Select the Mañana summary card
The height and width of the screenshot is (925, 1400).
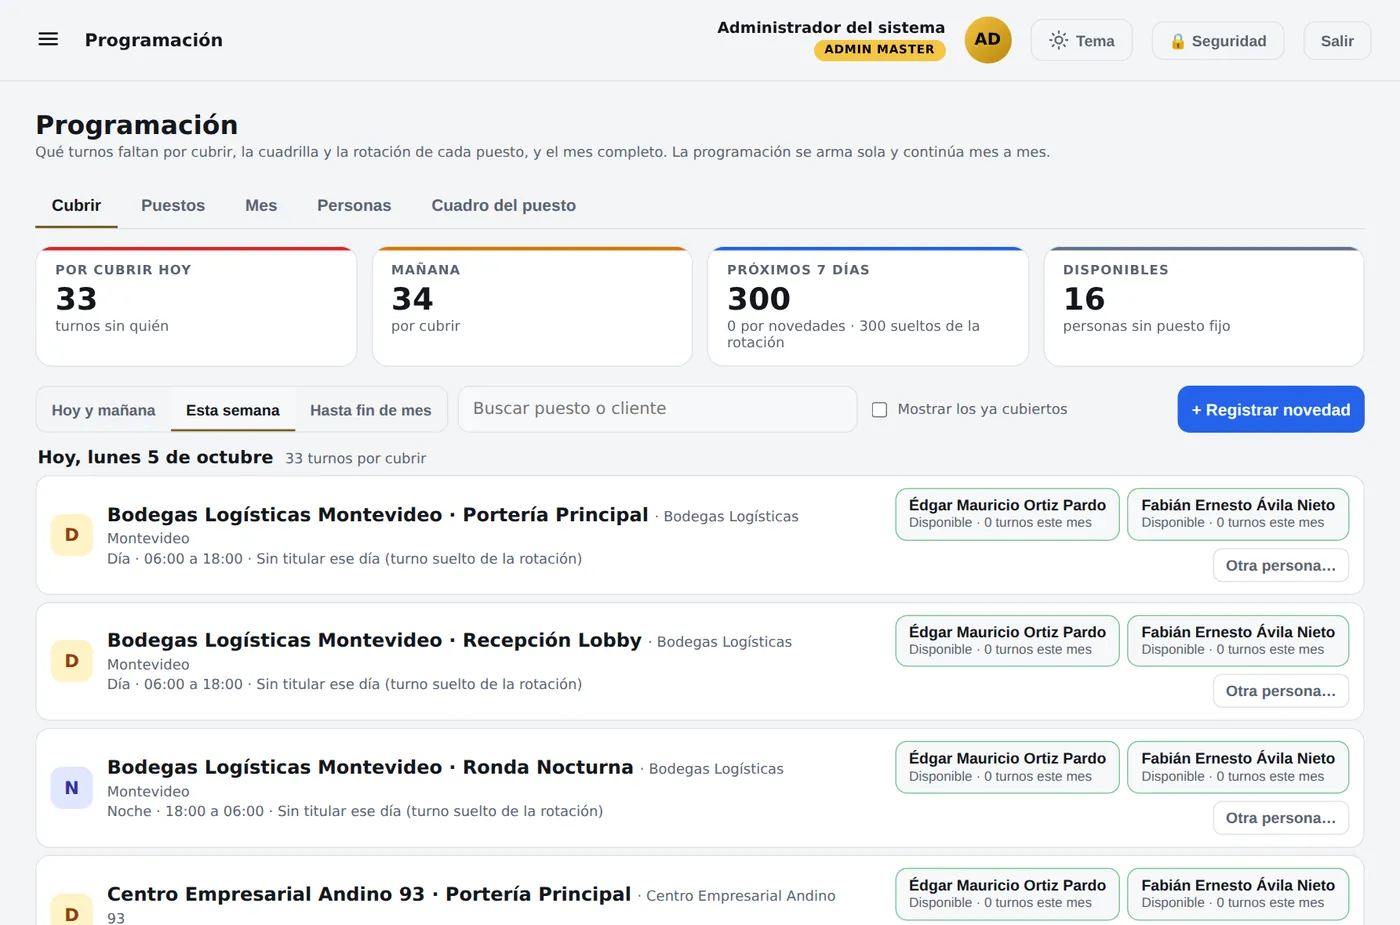(x=532, y=306)
